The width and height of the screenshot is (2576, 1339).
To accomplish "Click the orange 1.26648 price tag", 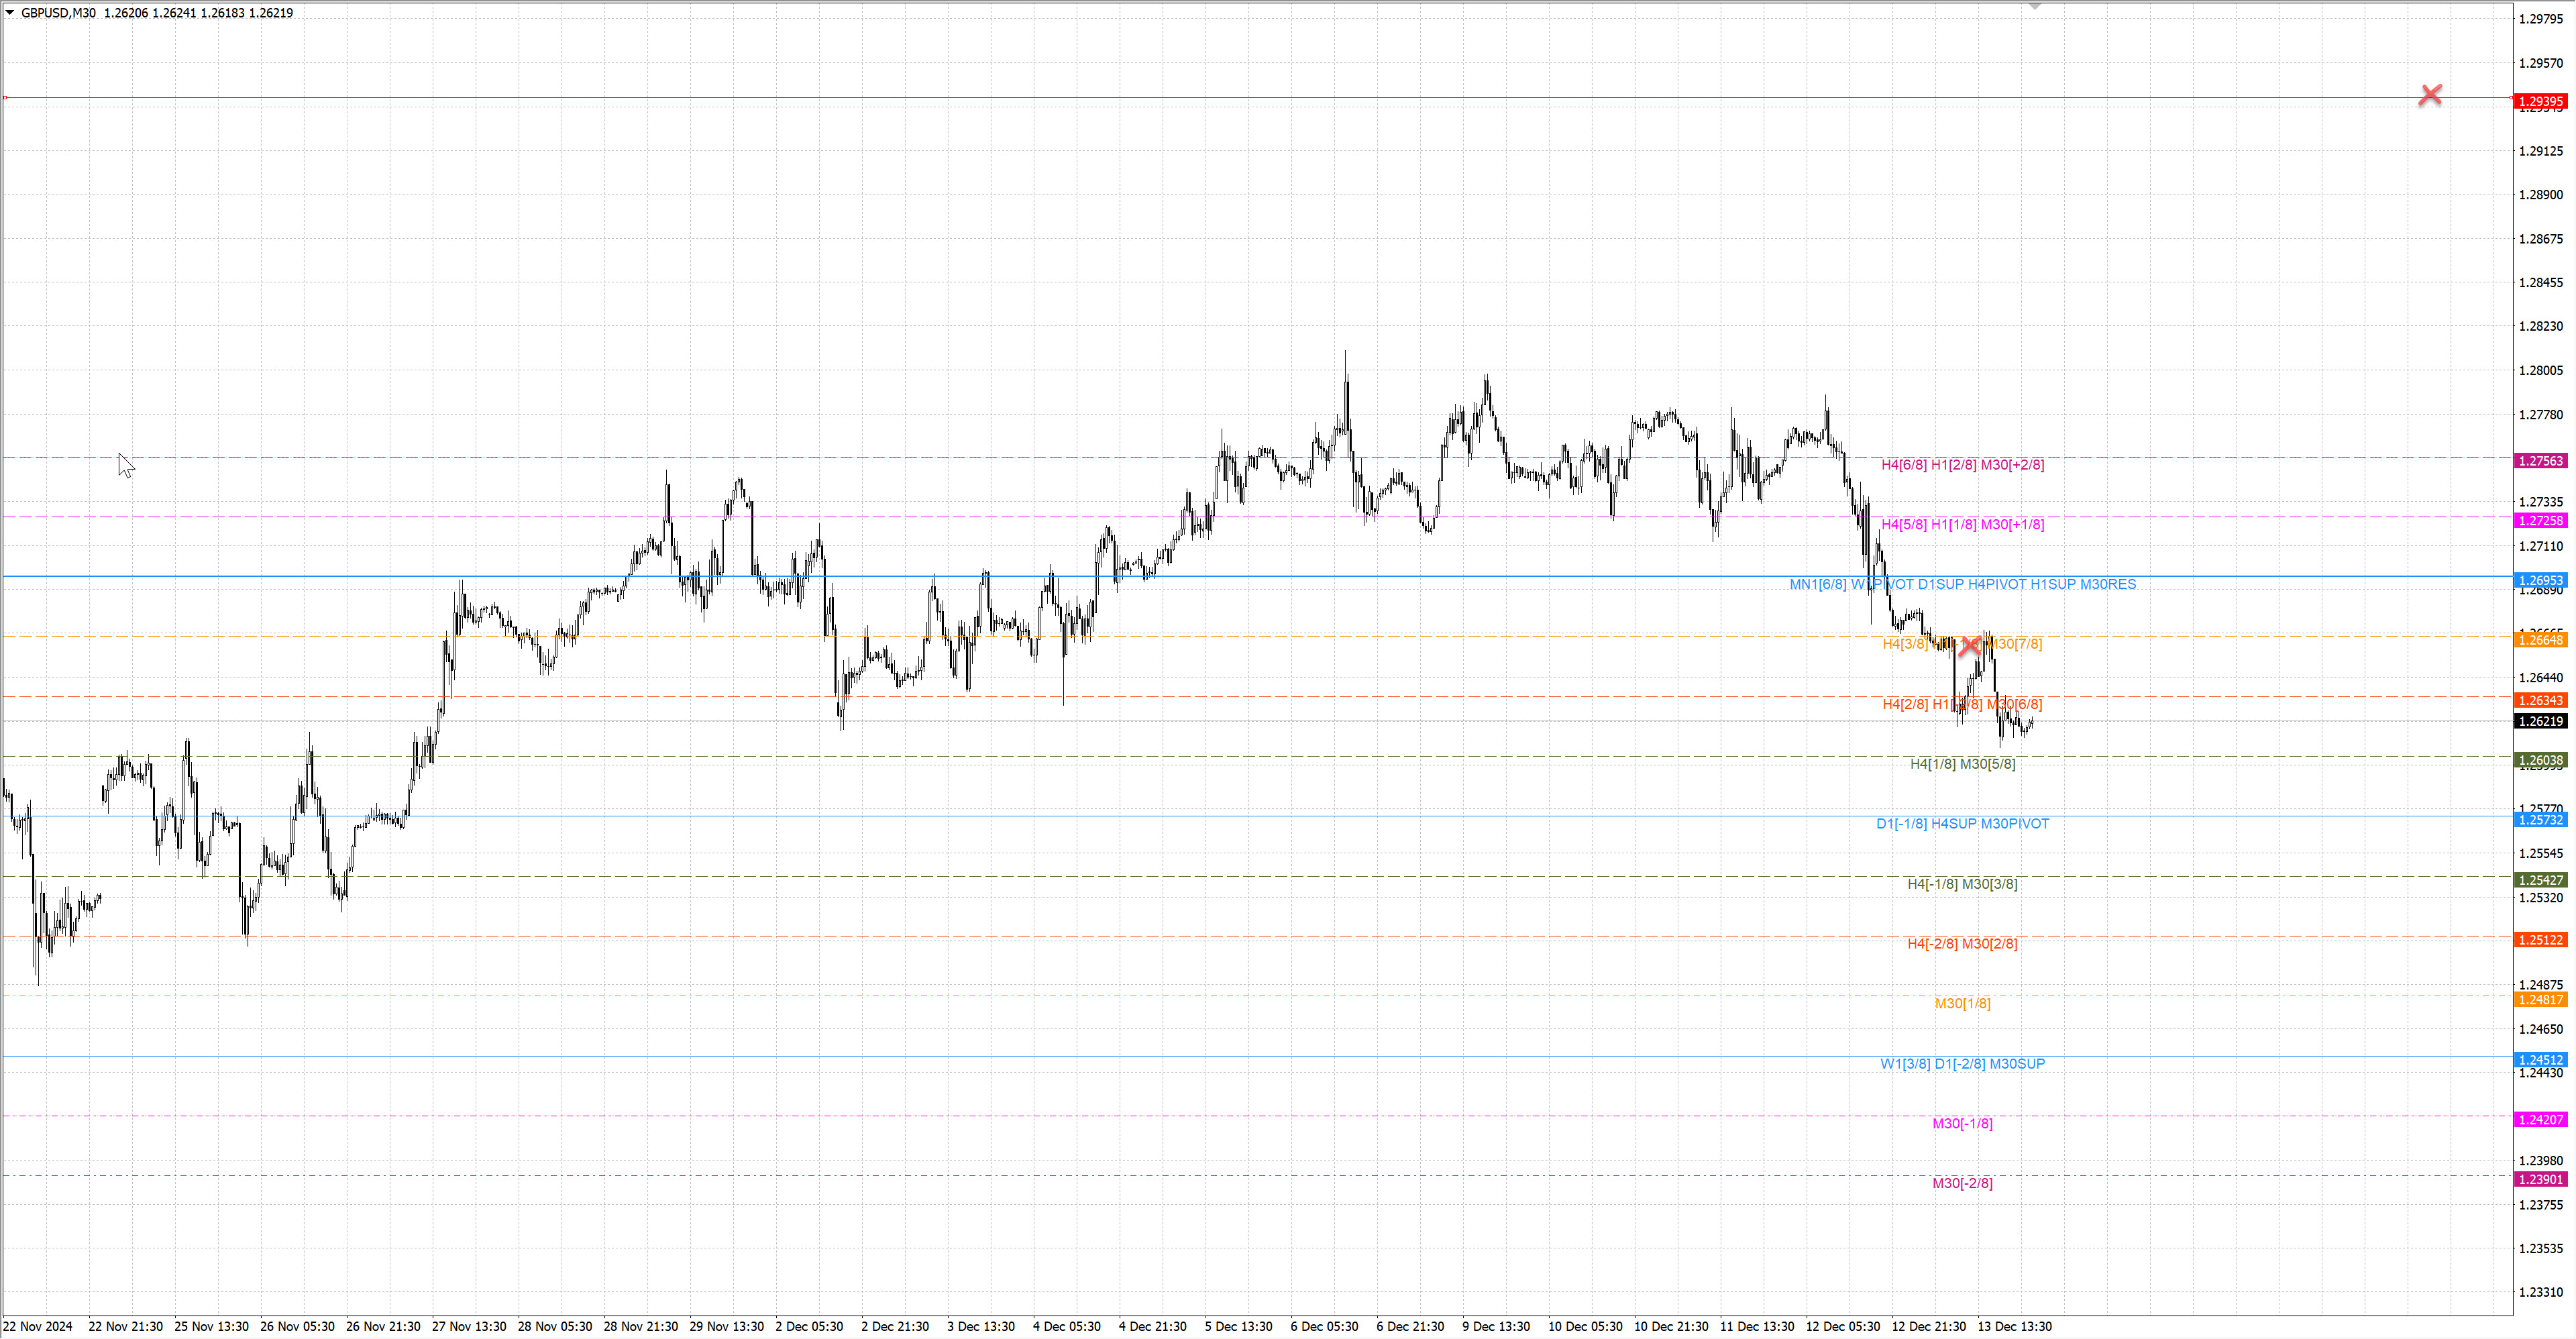I will coord(2540,640).
